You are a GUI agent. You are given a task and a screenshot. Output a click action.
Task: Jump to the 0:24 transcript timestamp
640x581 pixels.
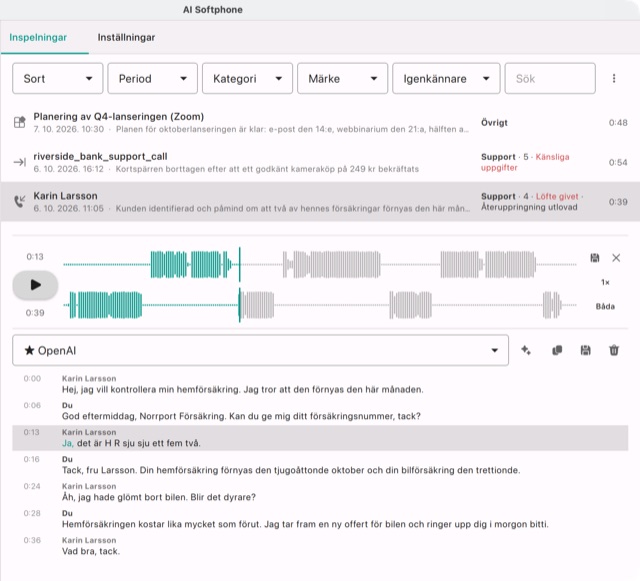32,486
